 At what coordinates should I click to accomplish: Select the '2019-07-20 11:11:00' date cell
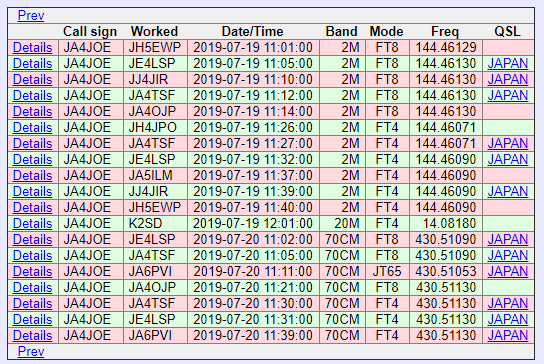tap(253, 271)
